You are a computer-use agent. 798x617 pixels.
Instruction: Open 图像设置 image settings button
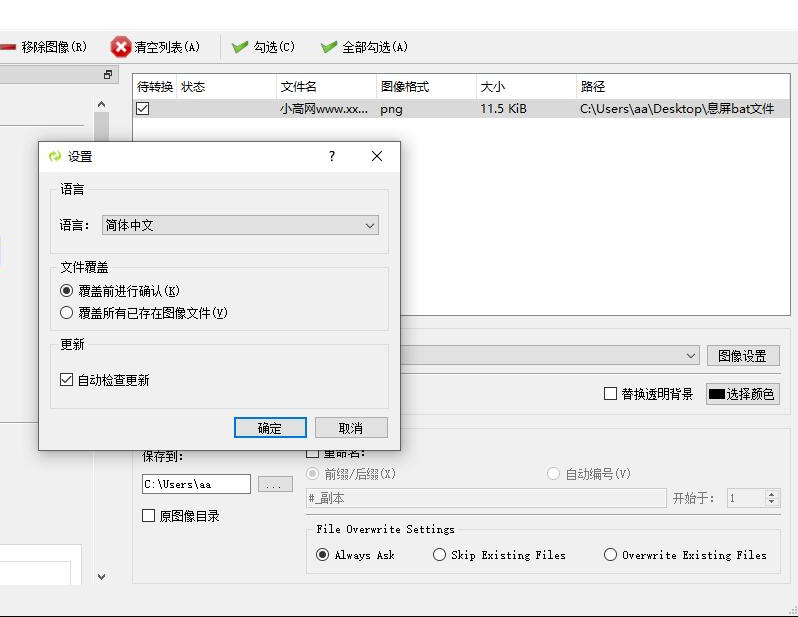tap(743, 356)
